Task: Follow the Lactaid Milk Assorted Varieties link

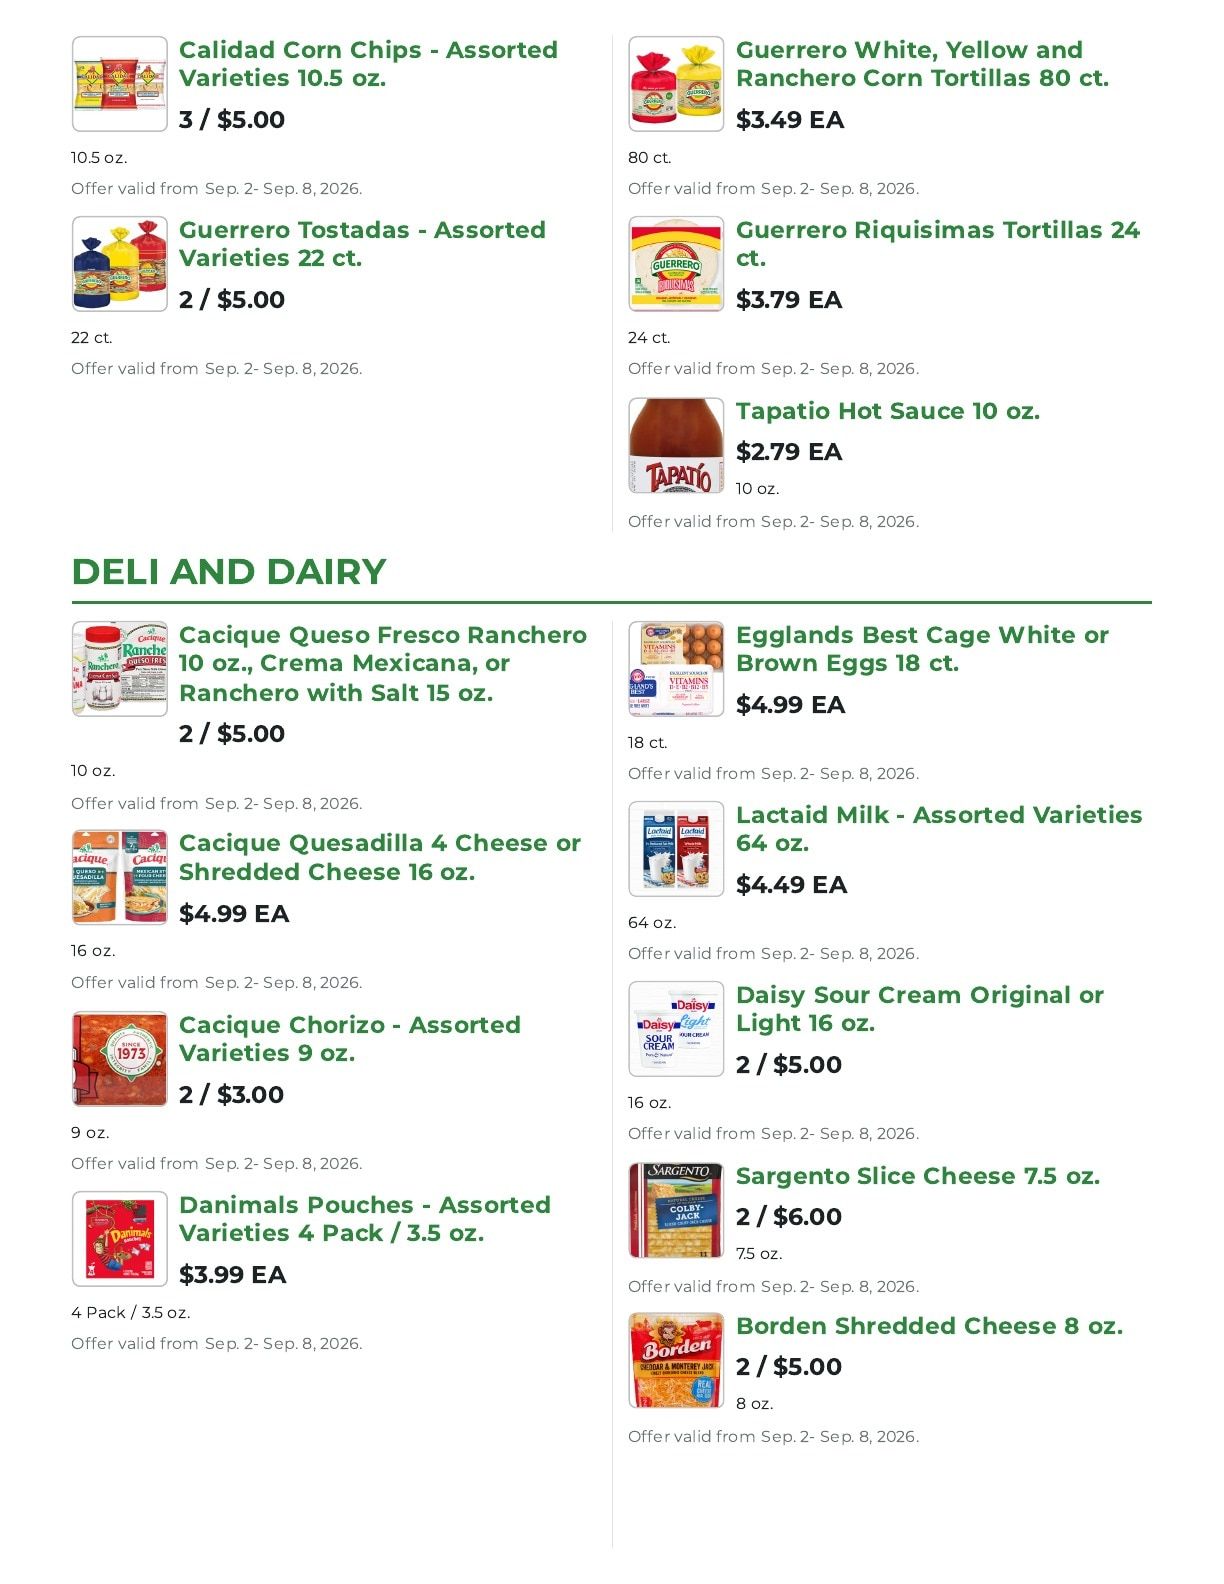Action: (939, 829)
